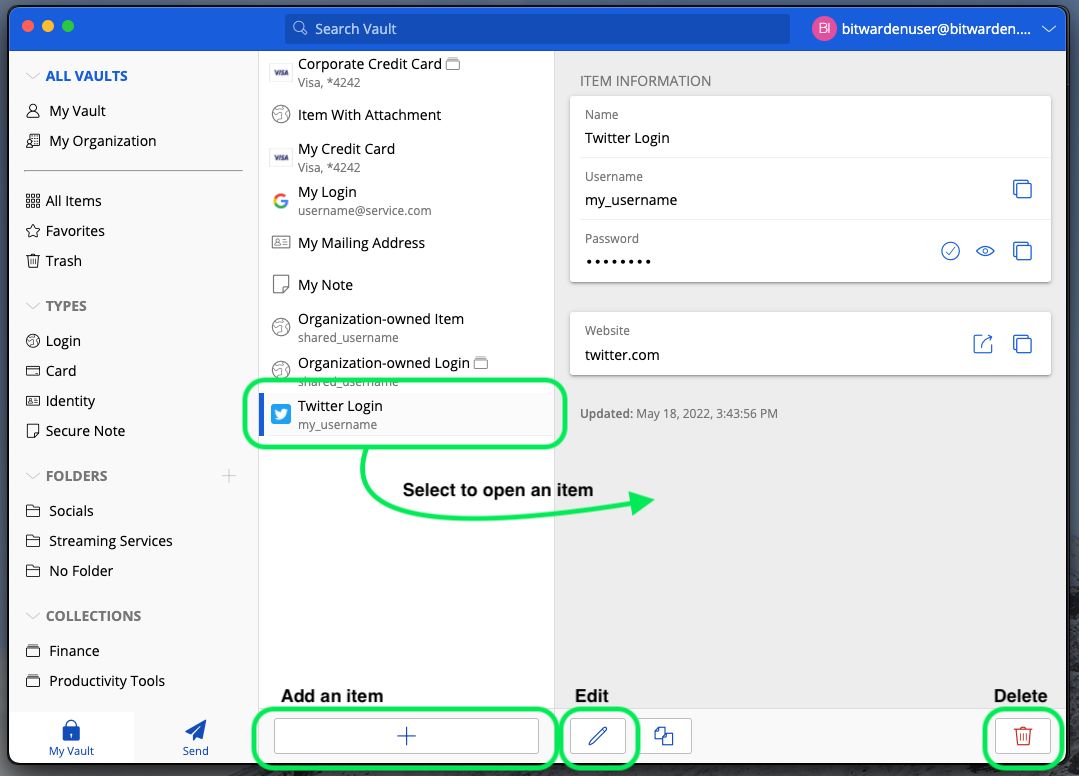Open Item With Attachment
Viewport: 1079px width, 776px height.
(x=407, y=115)
